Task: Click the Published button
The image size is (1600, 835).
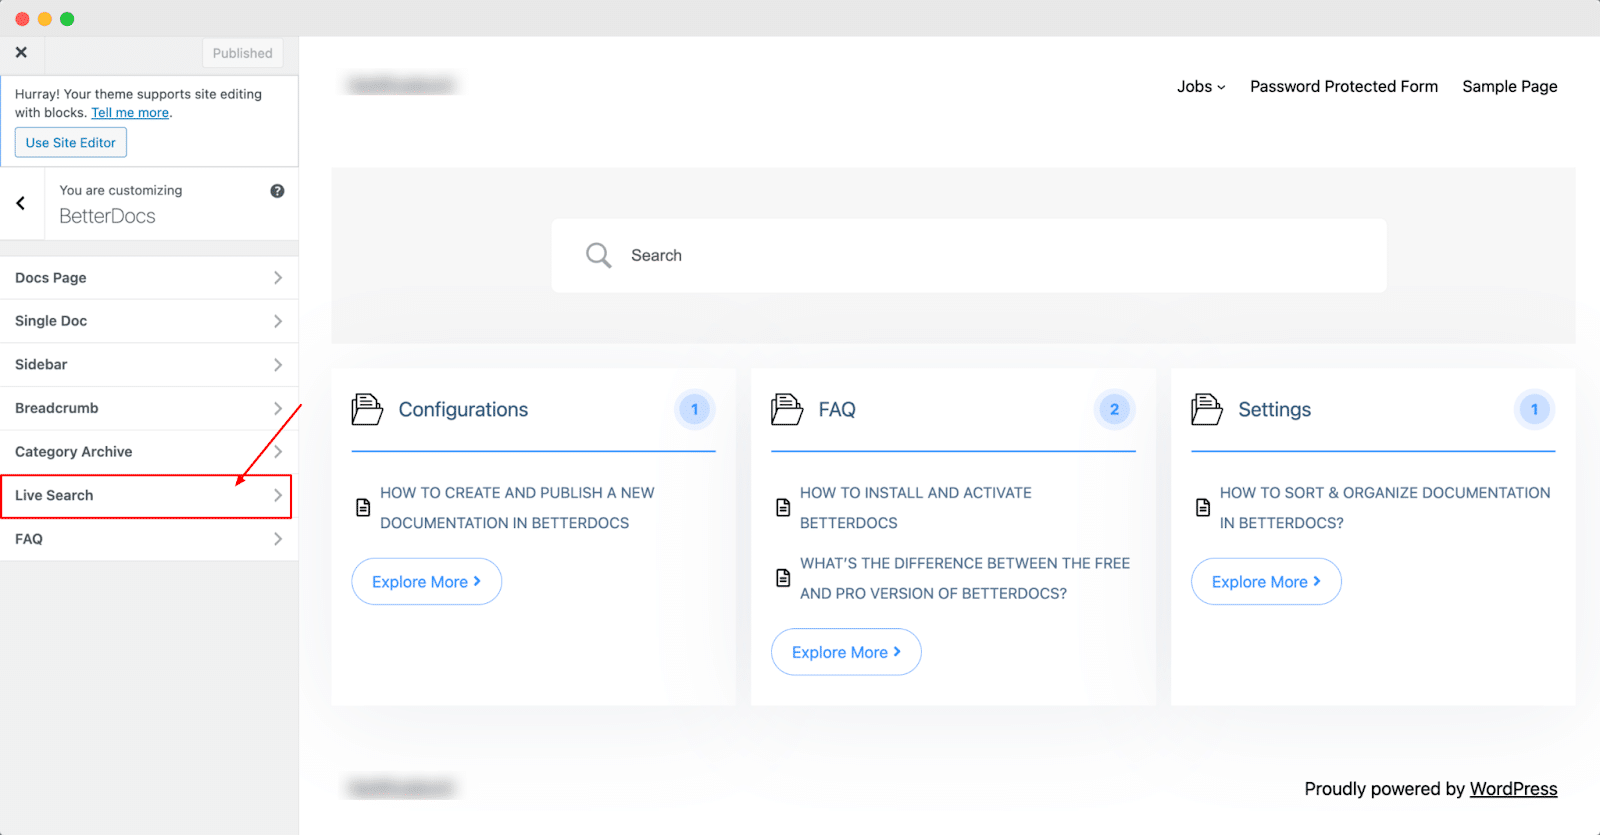Action: coord(242,53)
